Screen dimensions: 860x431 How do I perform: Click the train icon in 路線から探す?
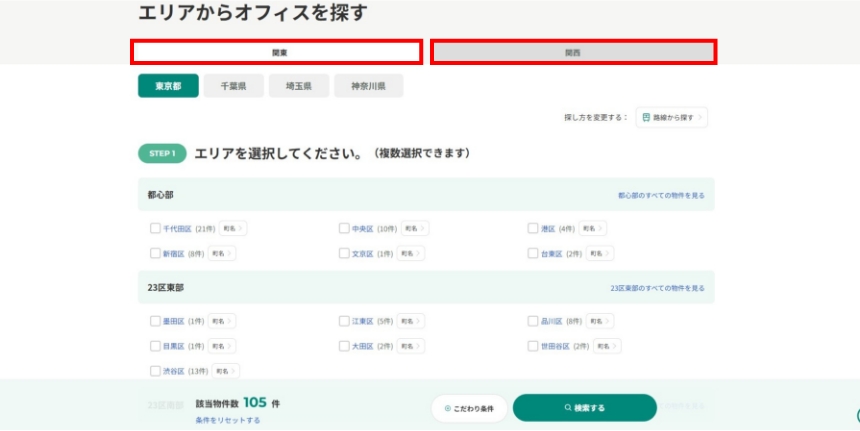[x=646, y=118]
